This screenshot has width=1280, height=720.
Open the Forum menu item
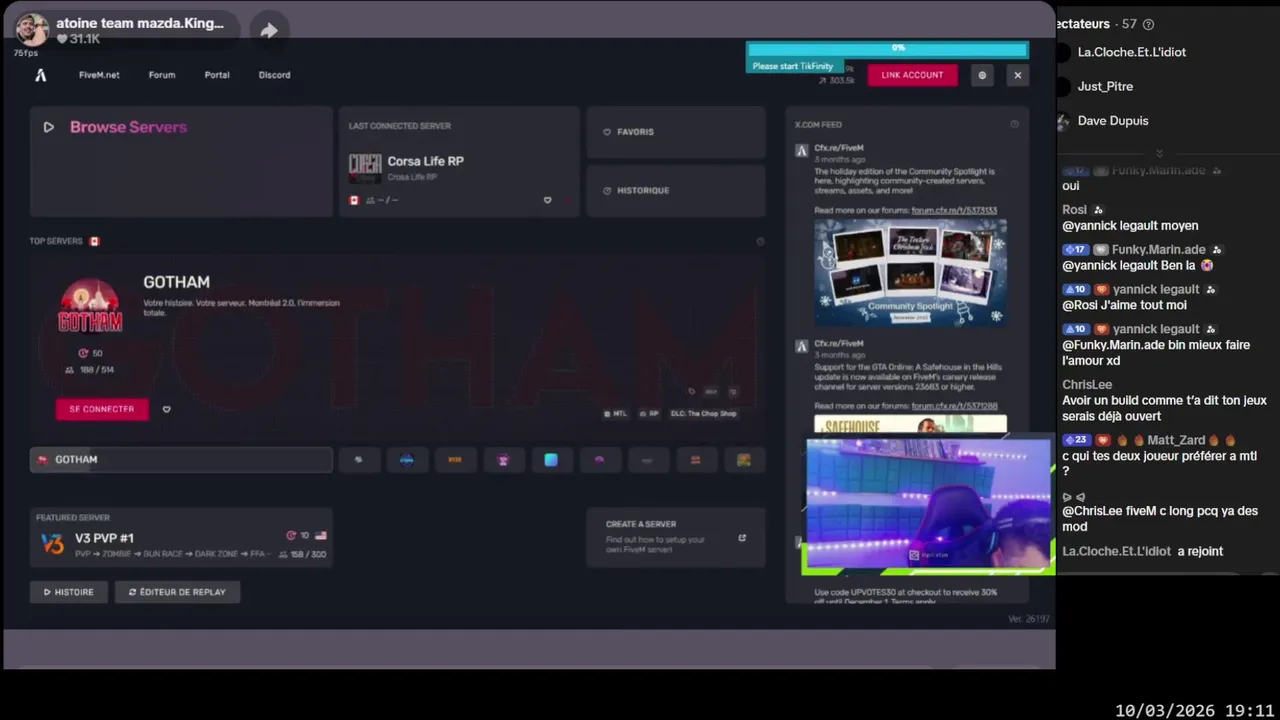click(162, 75)
